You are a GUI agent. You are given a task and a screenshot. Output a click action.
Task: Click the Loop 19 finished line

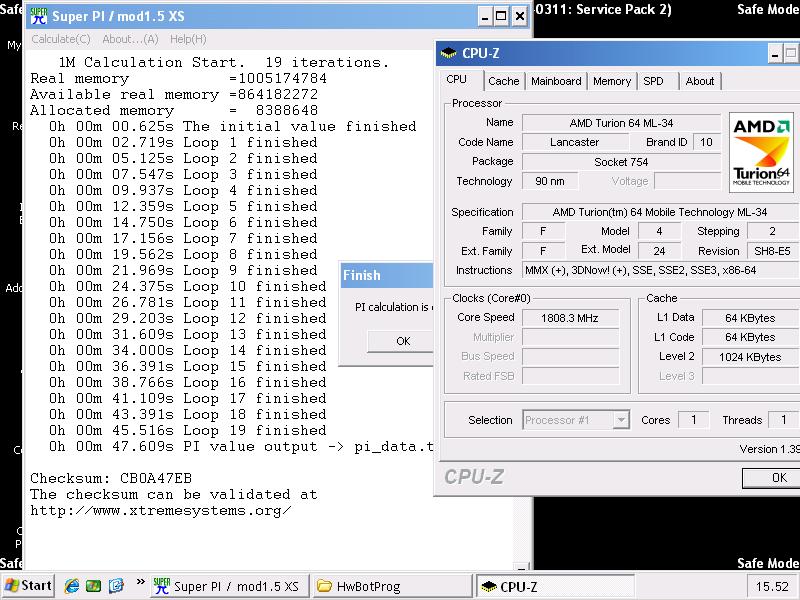coord(188,430)
